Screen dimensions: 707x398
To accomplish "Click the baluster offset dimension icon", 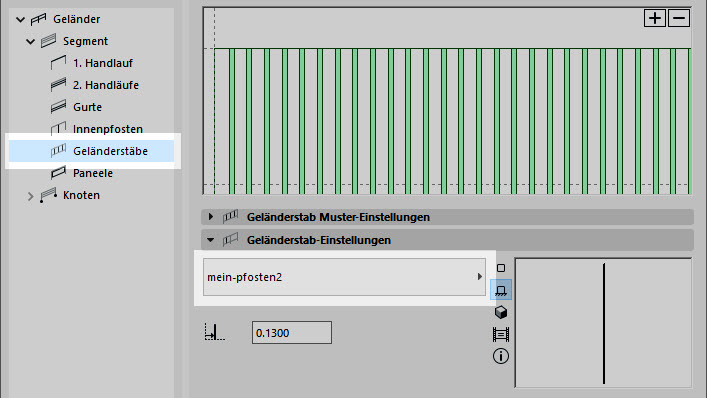I will coord(214,332).
